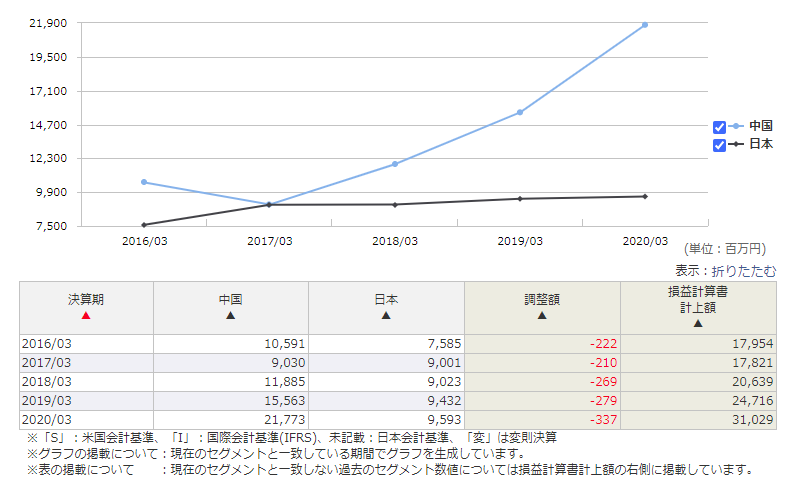
Task: Click total value 20,639
Action: 753,382
